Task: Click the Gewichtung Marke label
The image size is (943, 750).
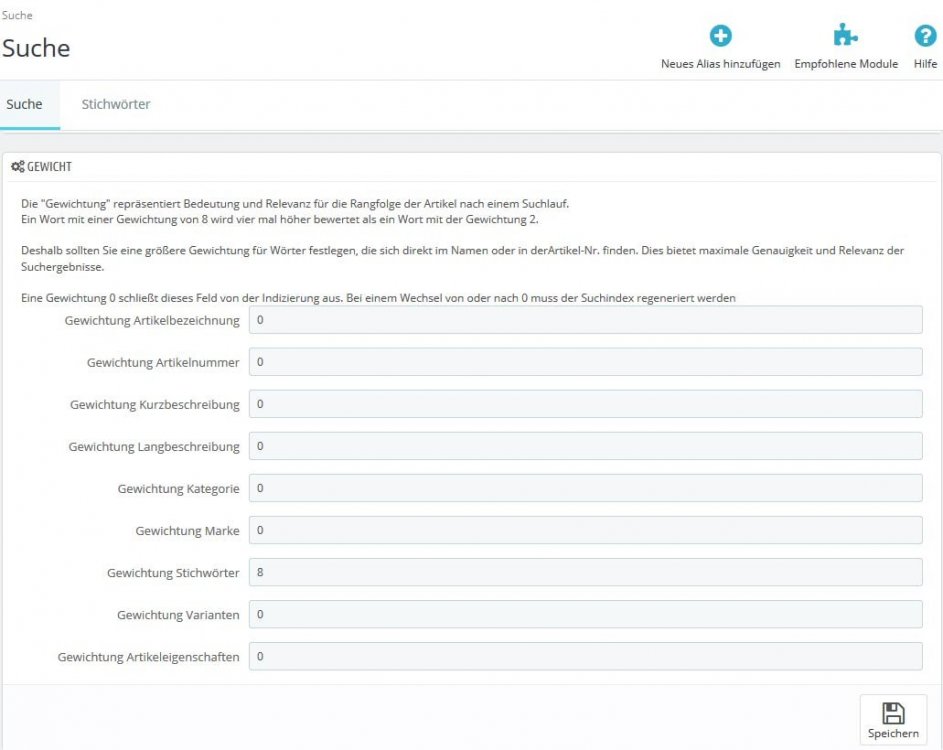Action: pos(187,531)
